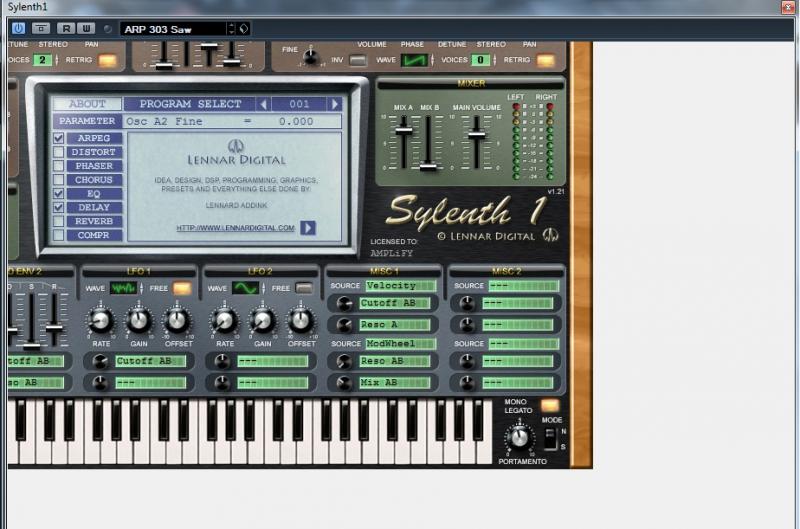The image size is (800, 529).
Task: Switch to the CHORUS tab
Action: coord(94,180)
